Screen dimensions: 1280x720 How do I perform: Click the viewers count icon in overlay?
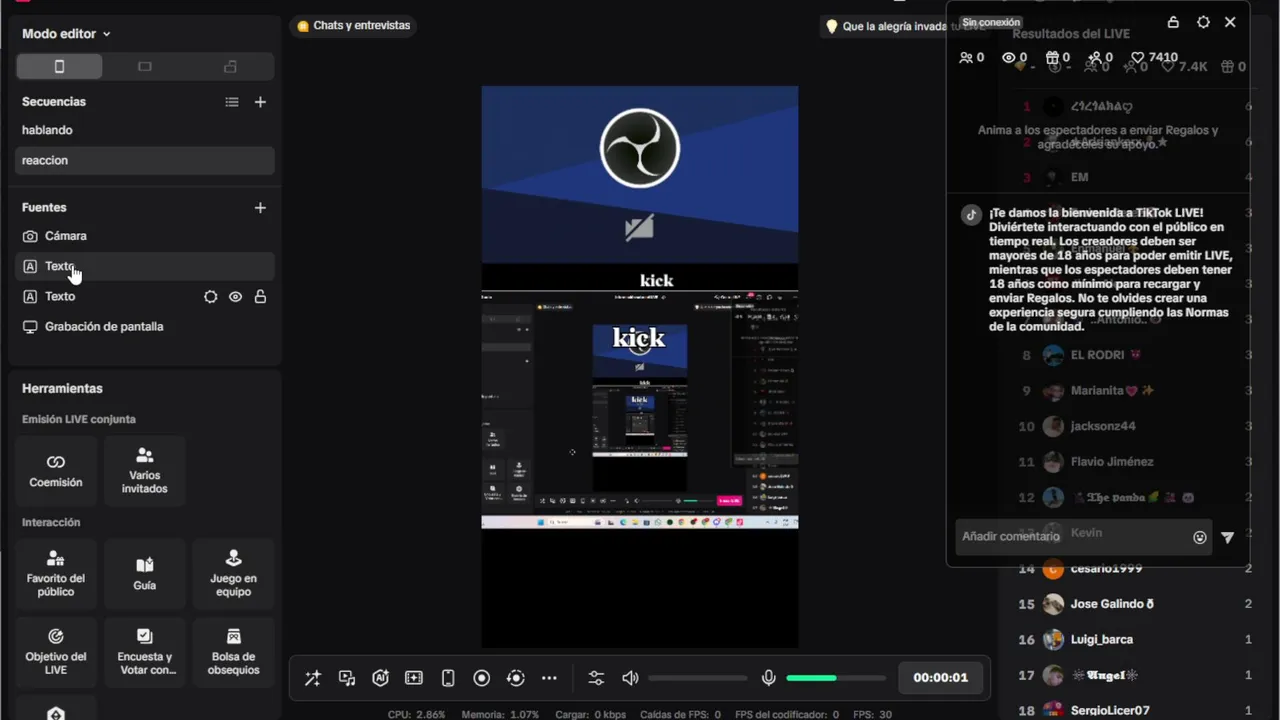pyautogui.click(x=966, y=58)
